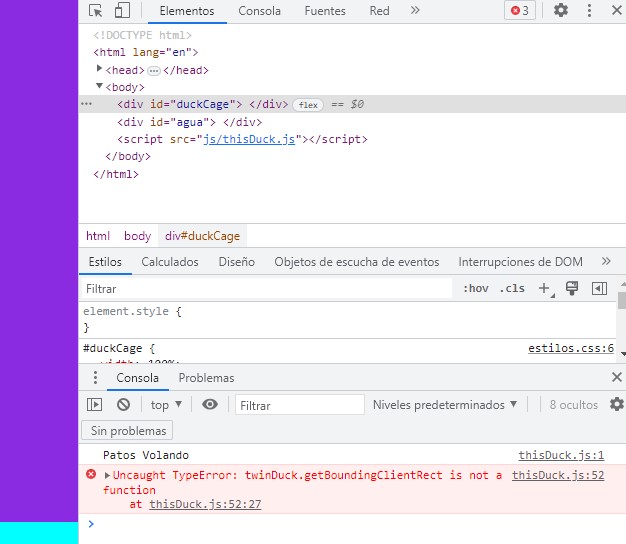Open the js/thisDuck.js script link

pos(249,139)
